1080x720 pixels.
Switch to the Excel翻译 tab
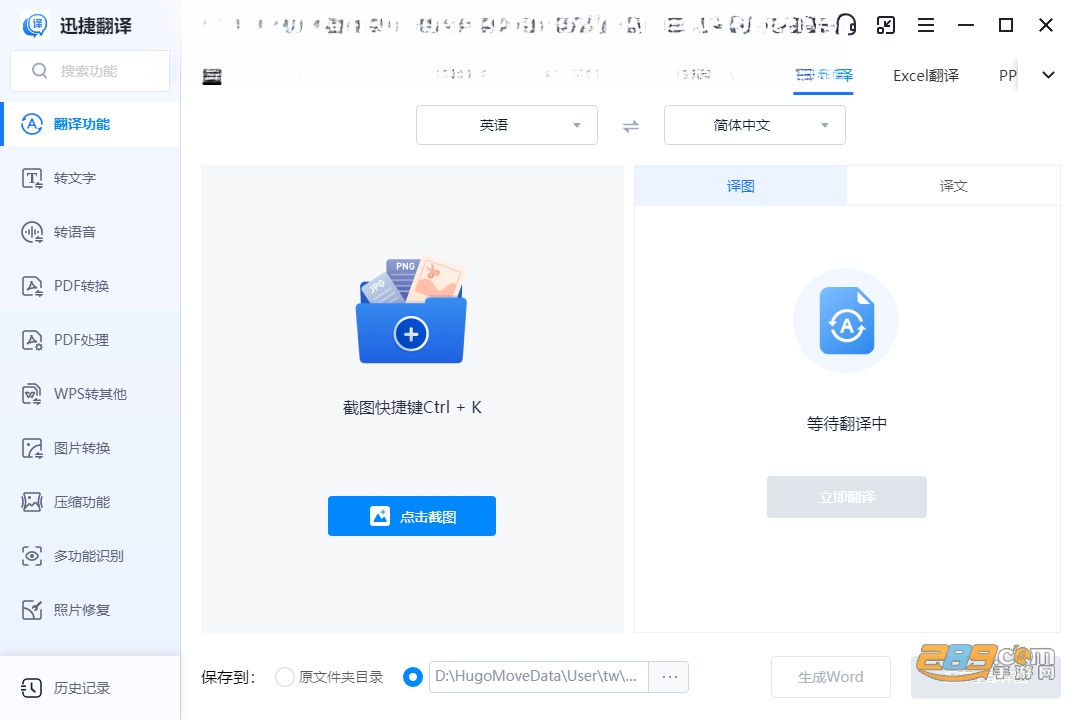(x=926, y=76)
